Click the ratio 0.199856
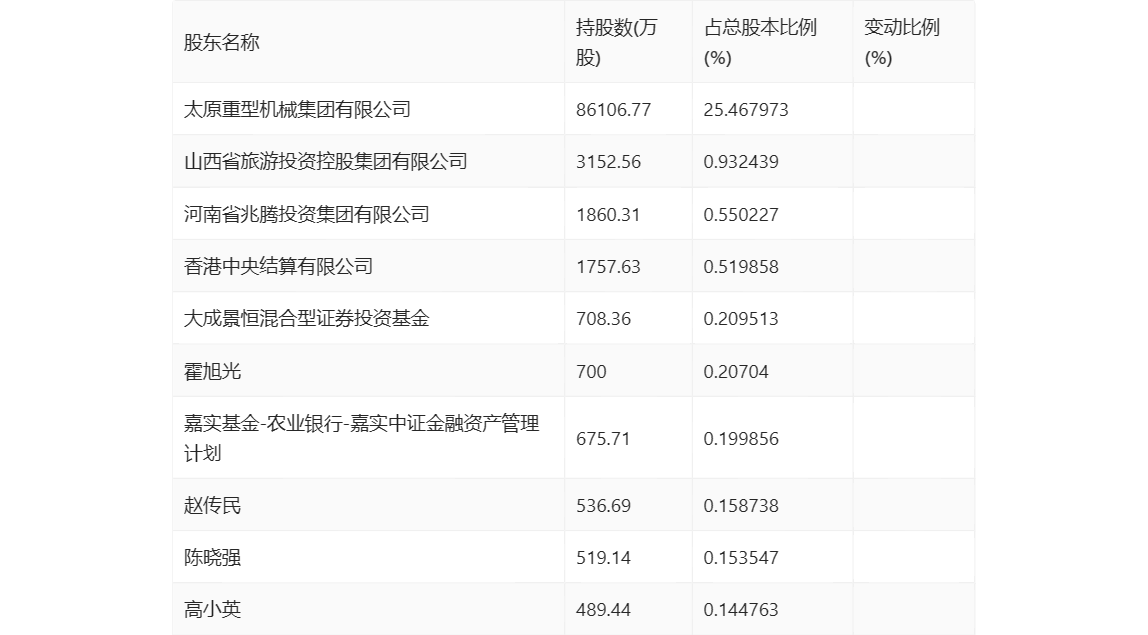 pyautogui.click(x=741, y=439)
